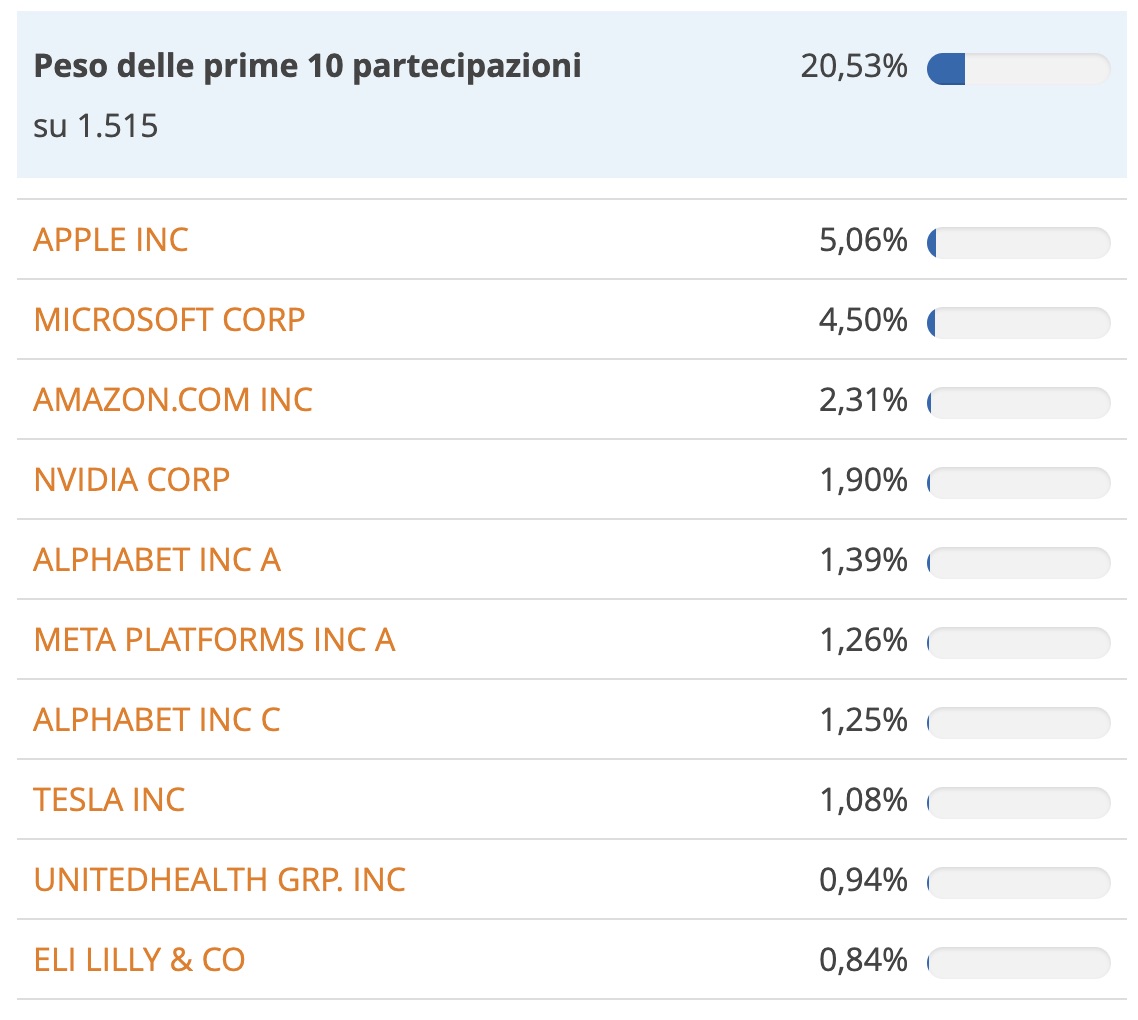Click the ALPHABET INC A link
Screen dimensions: 1138x1020
point(156,561)
